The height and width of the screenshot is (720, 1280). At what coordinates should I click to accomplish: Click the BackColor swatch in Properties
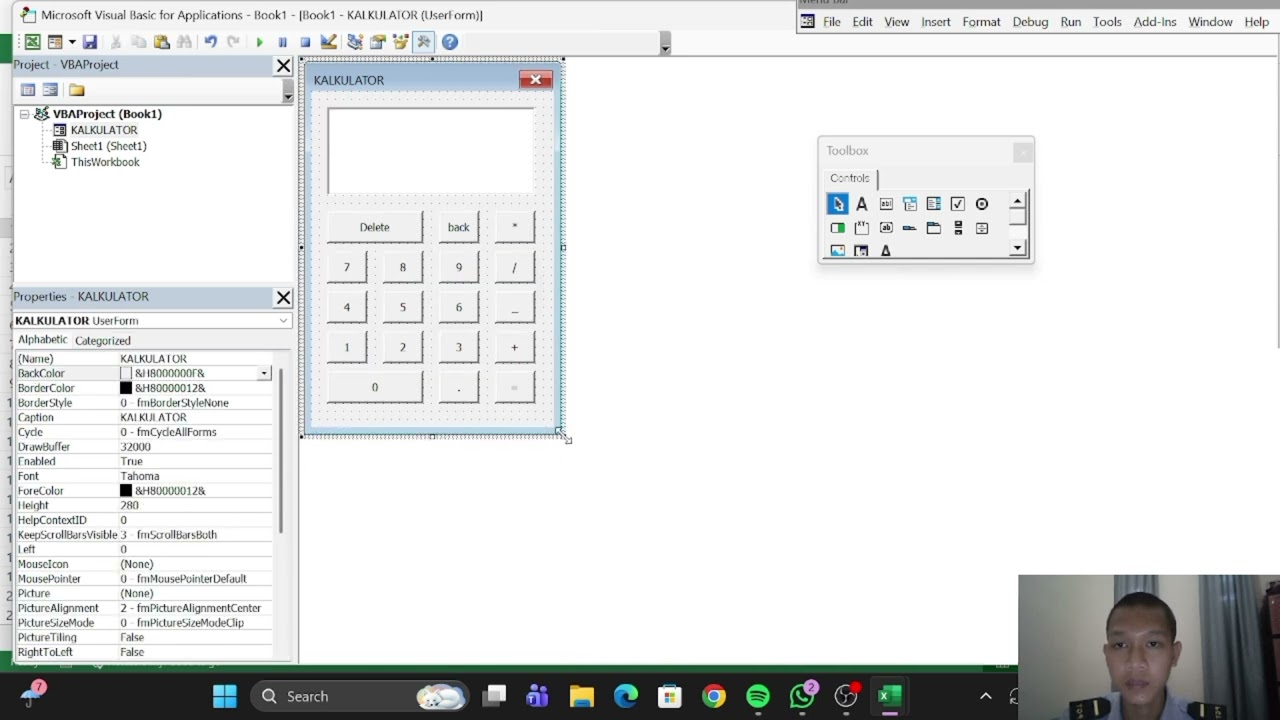[x=126, y=374]
